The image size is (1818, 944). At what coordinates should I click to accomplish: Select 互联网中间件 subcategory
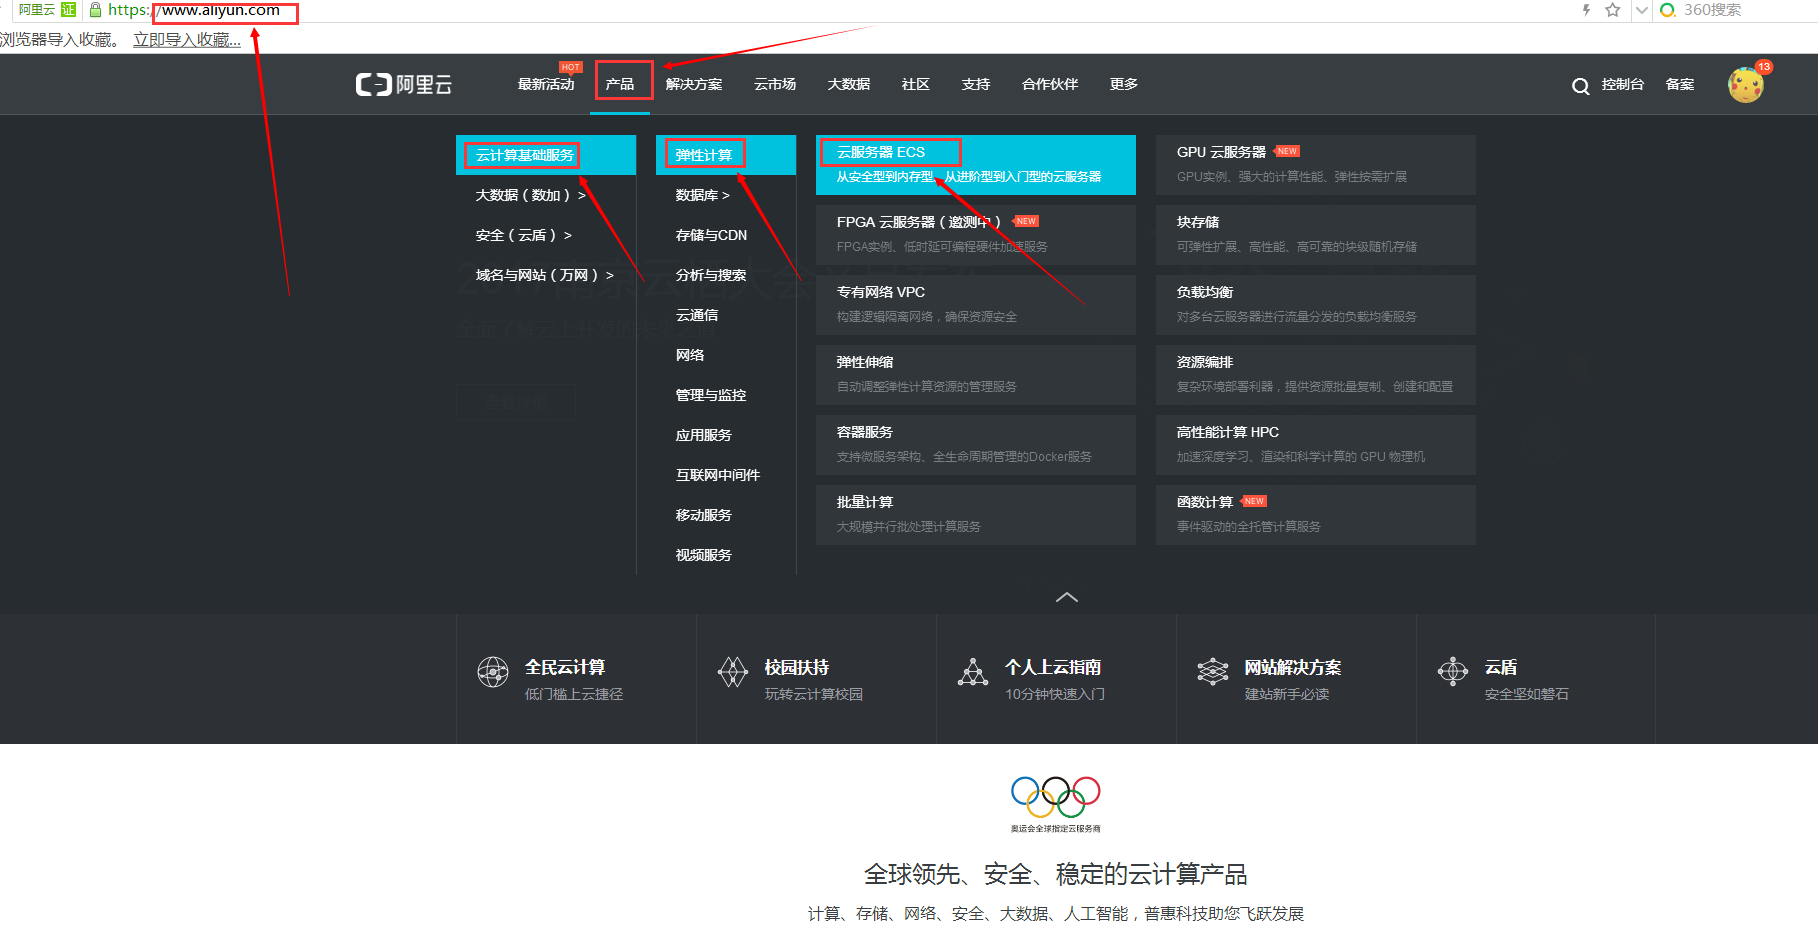(718, 475)
